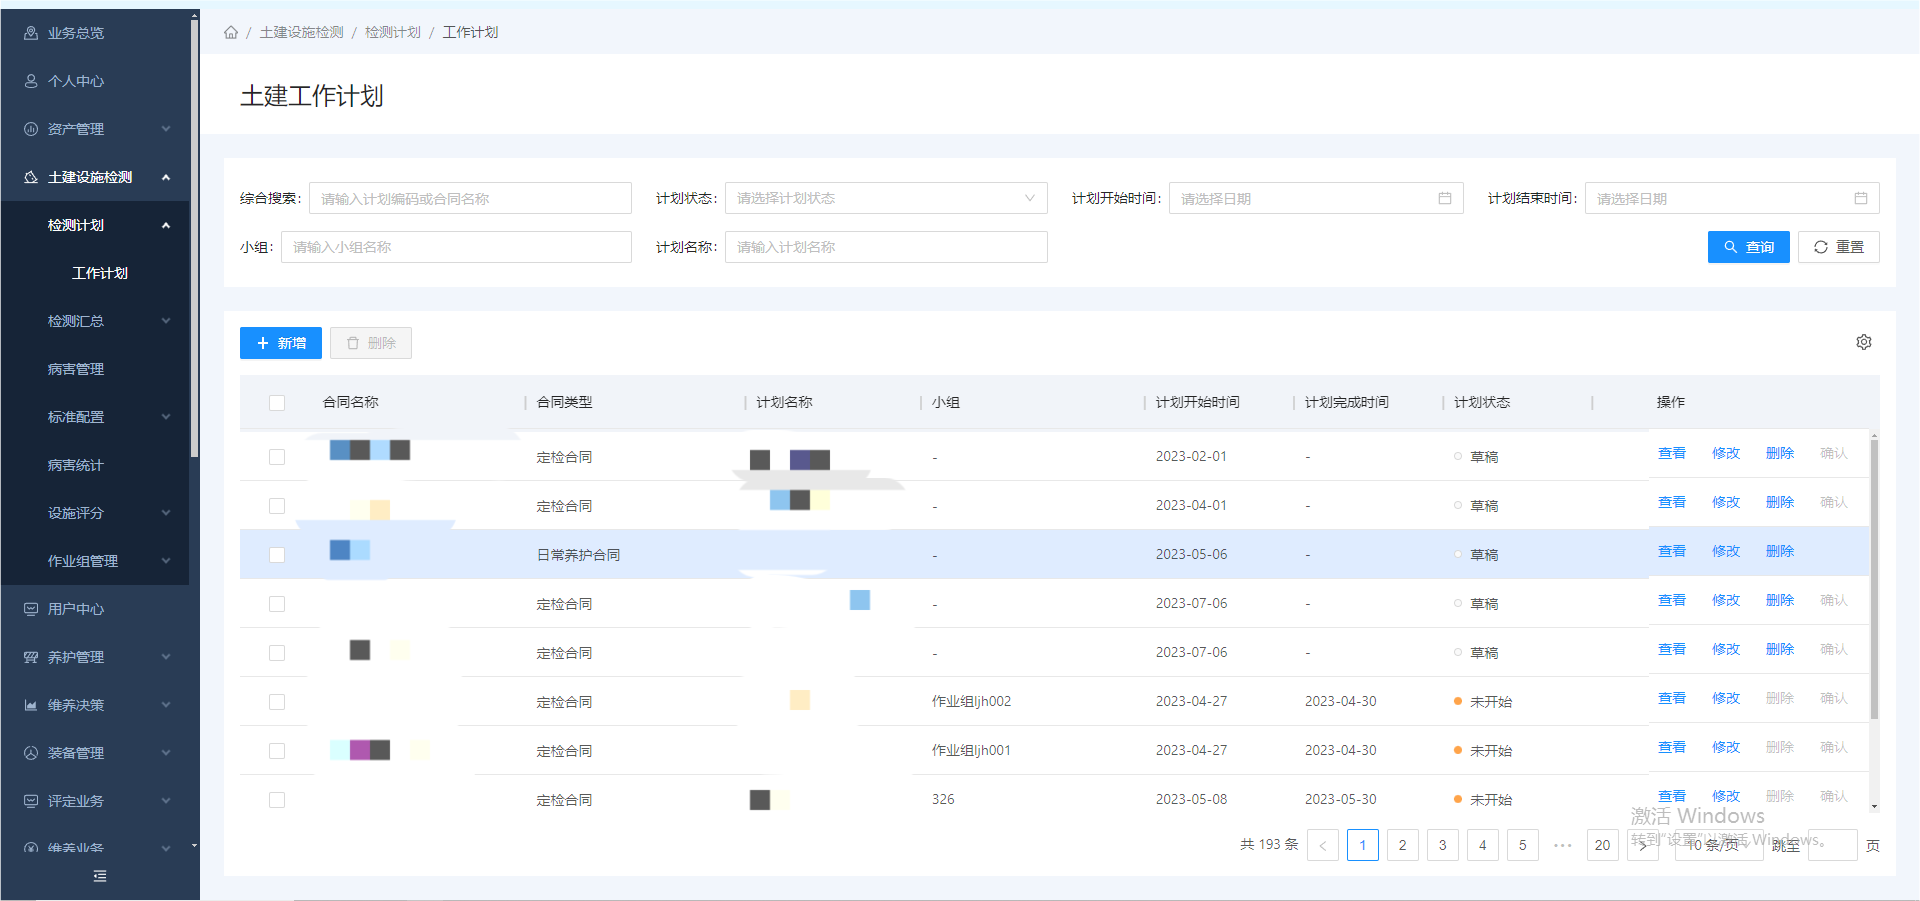Expand the 检测汇总 submenu
This screenshot has width=1920, height=901.
tap(166, 321)
